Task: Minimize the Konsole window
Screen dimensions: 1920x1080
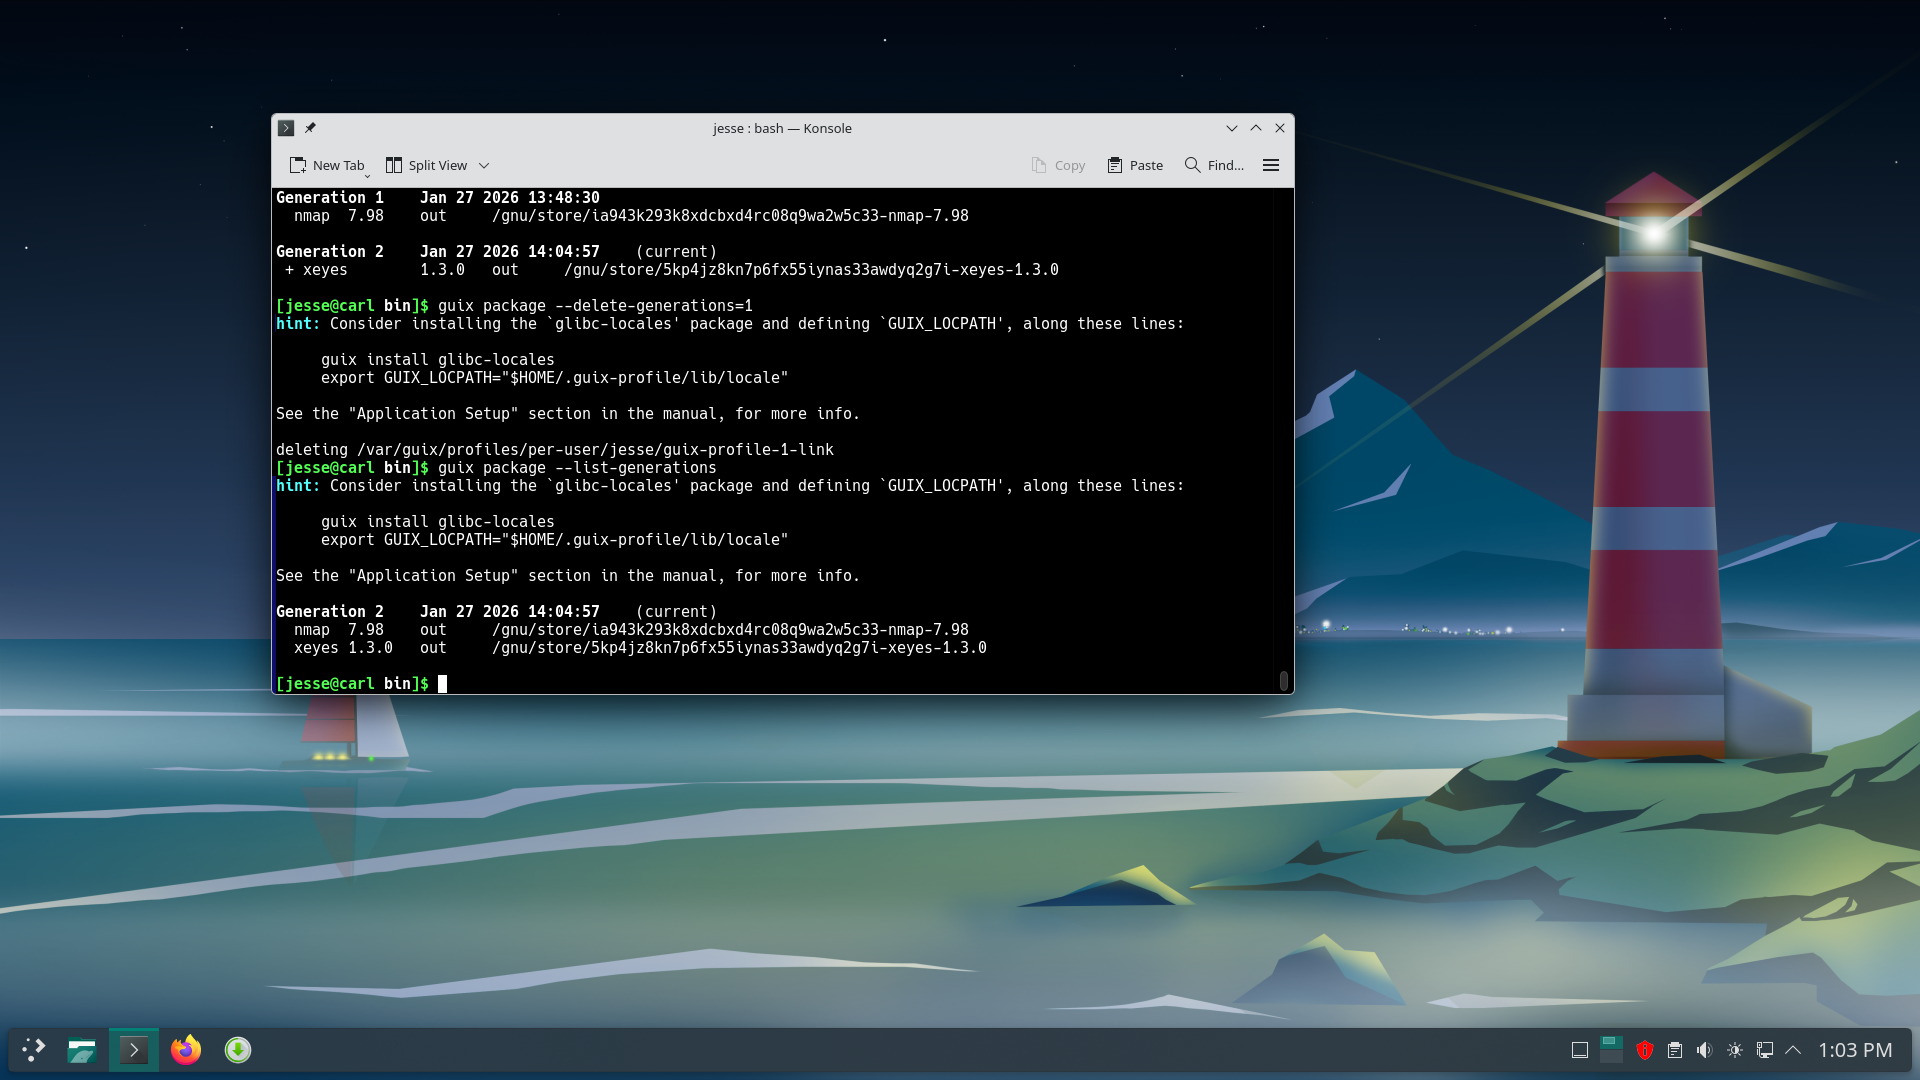Action: coord(1232,128)
